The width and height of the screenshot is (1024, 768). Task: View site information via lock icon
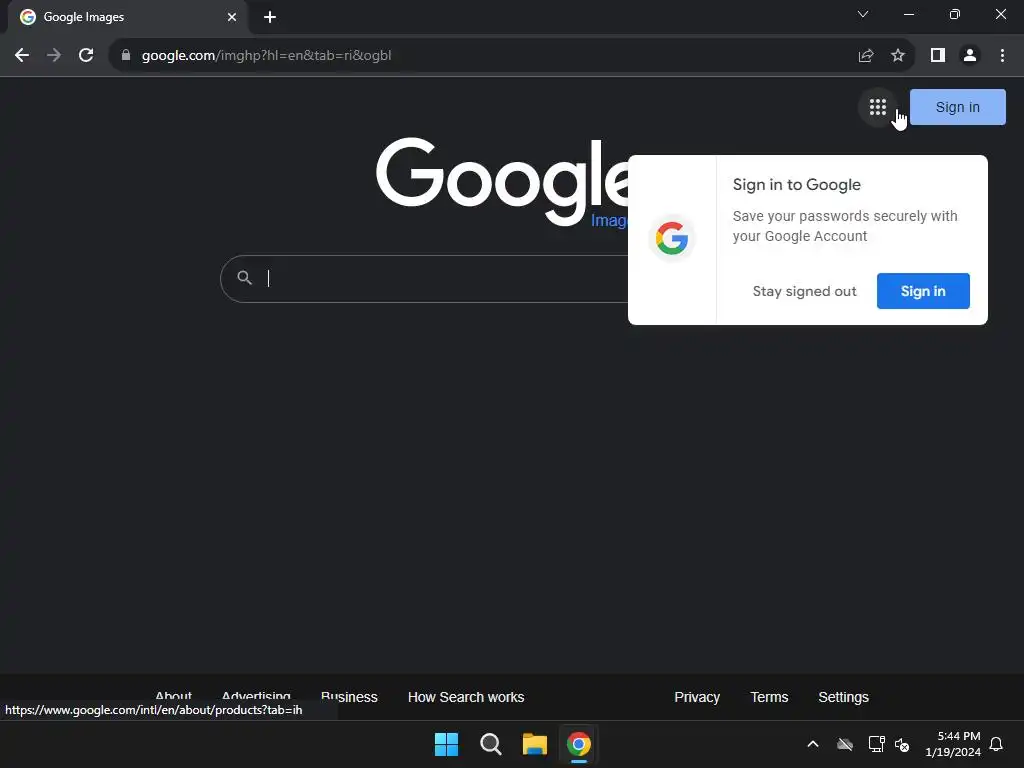pos(126,56)
